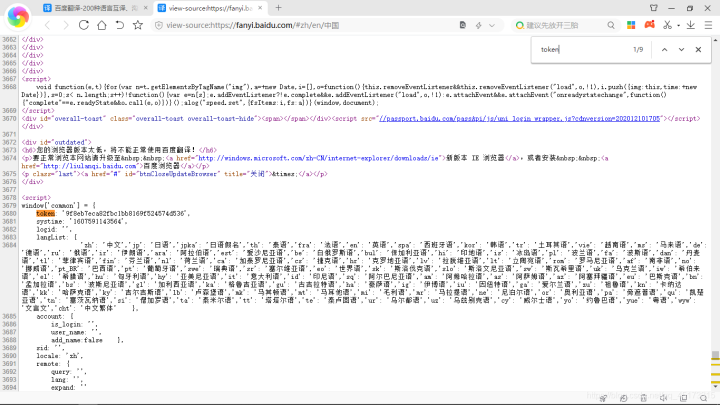Click the find box containing token
720x405 pixels.
[581, 50]
